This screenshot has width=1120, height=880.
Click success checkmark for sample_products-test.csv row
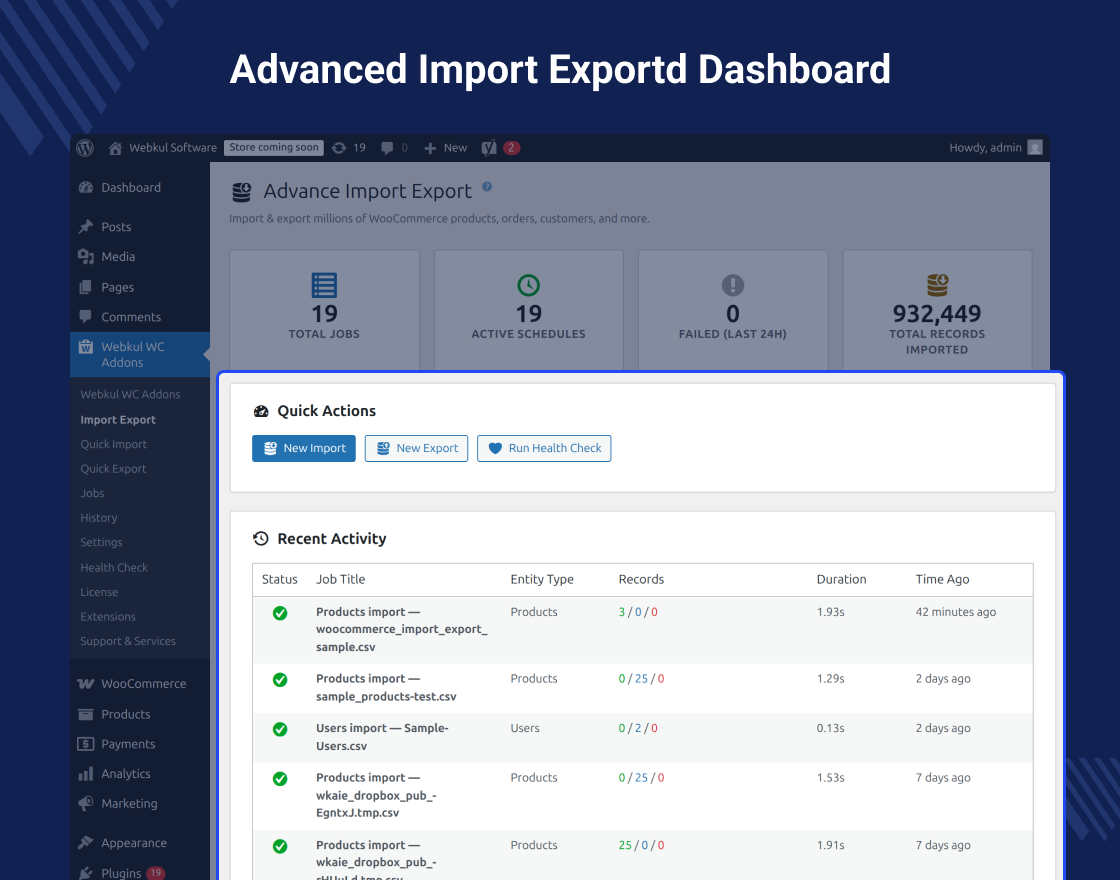[x=280, y=680]
